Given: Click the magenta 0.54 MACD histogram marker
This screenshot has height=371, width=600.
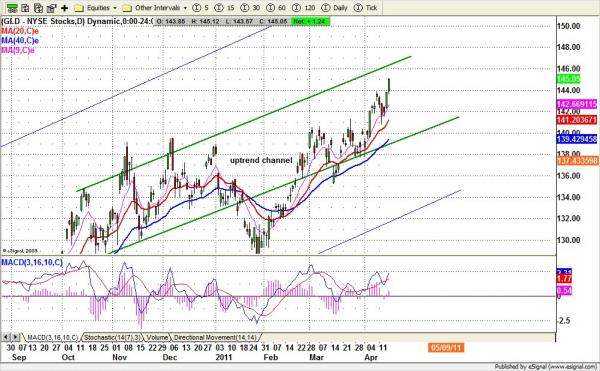Looking at the screenshot, I should point(564,291).
